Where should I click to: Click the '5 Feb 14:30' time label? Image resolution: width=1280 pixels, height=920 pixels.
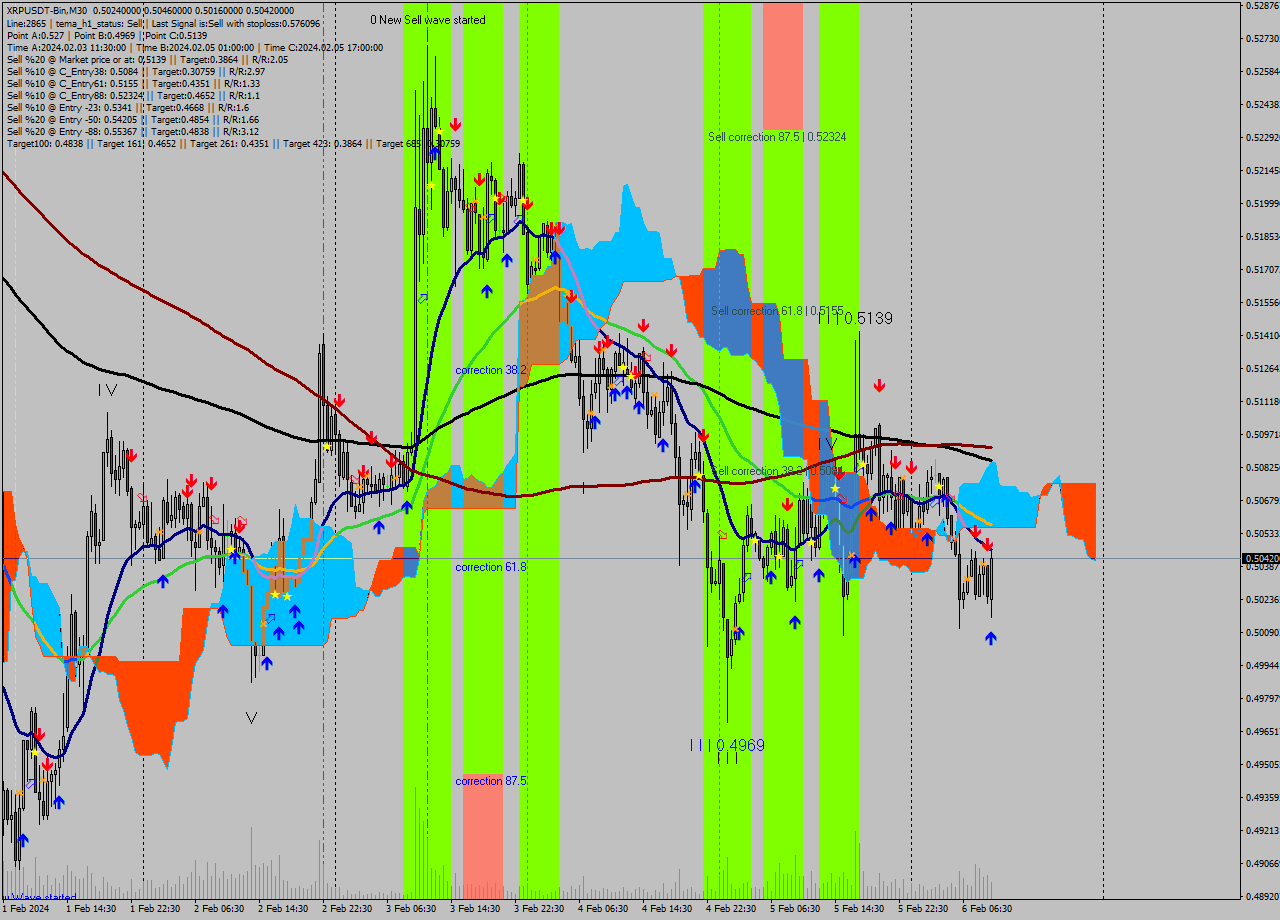(x=859, y=909)
